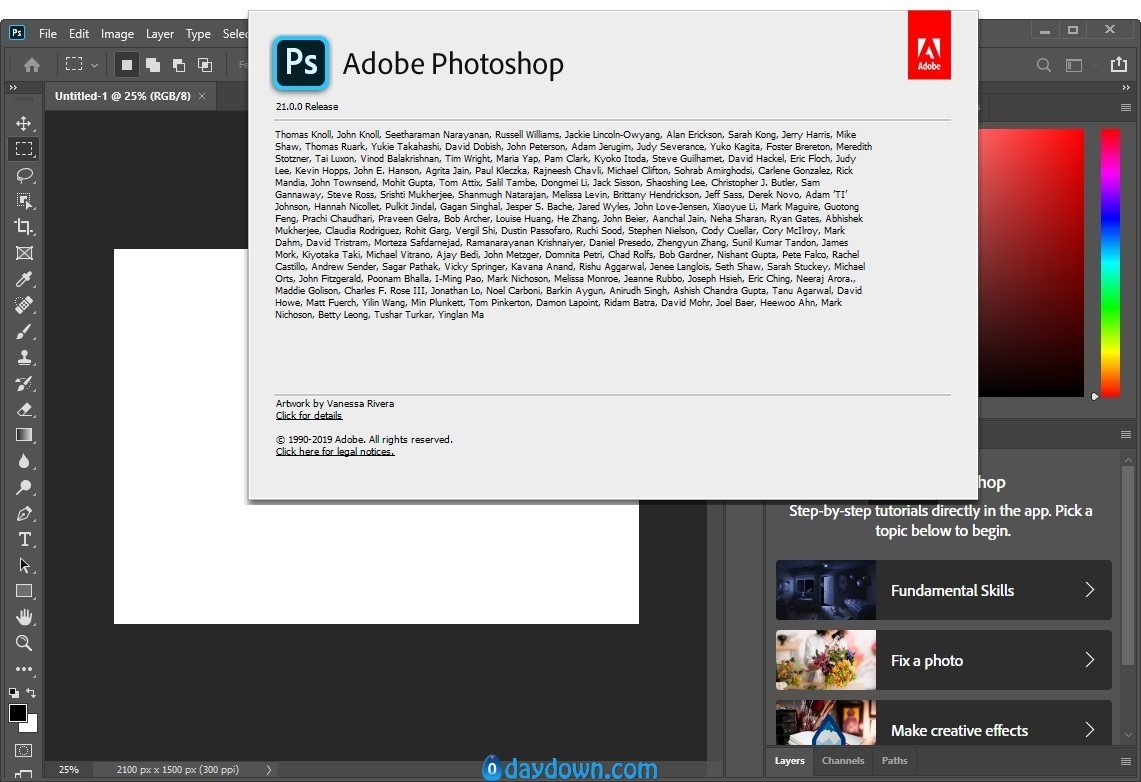Image resolution: width=1141 pixels, height=782 pixels.
Task: Select the Move tool
Action: (x=24, y=123)
